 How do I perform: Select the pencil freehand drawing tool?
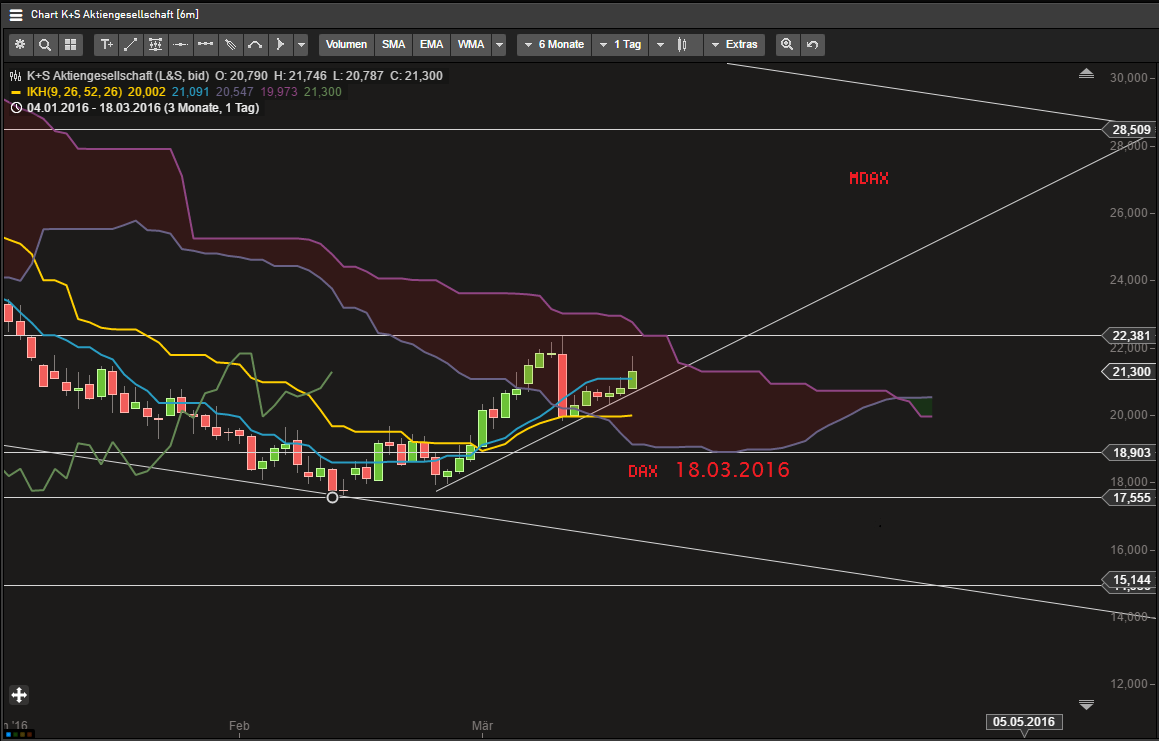(x=231, y=44)
